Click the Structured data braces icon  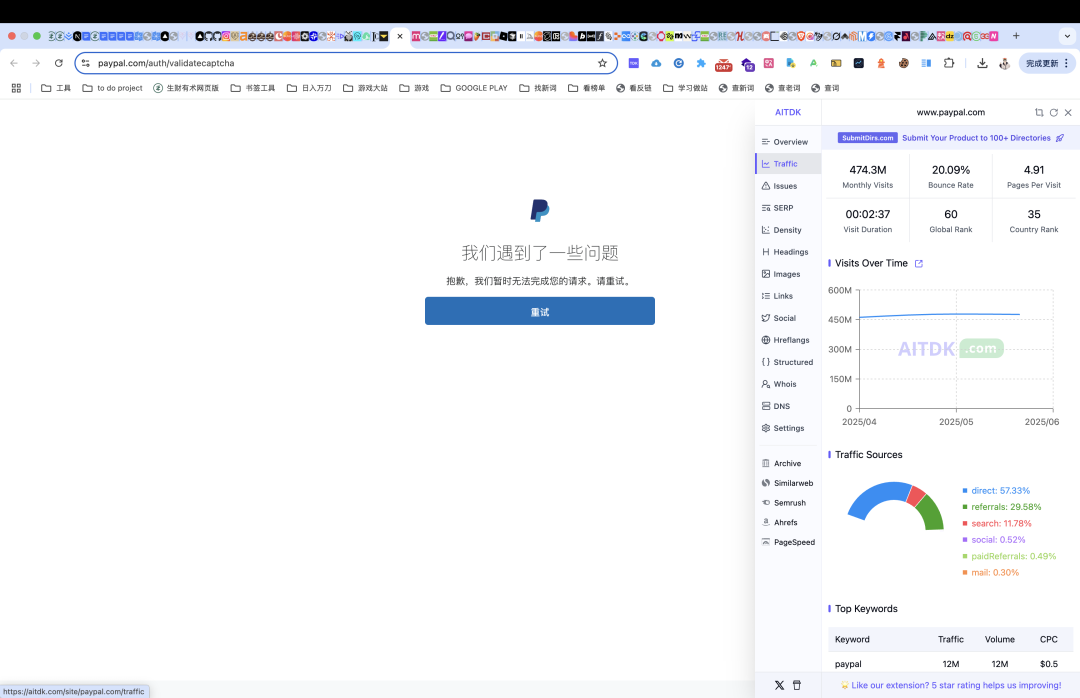[765, 362]
